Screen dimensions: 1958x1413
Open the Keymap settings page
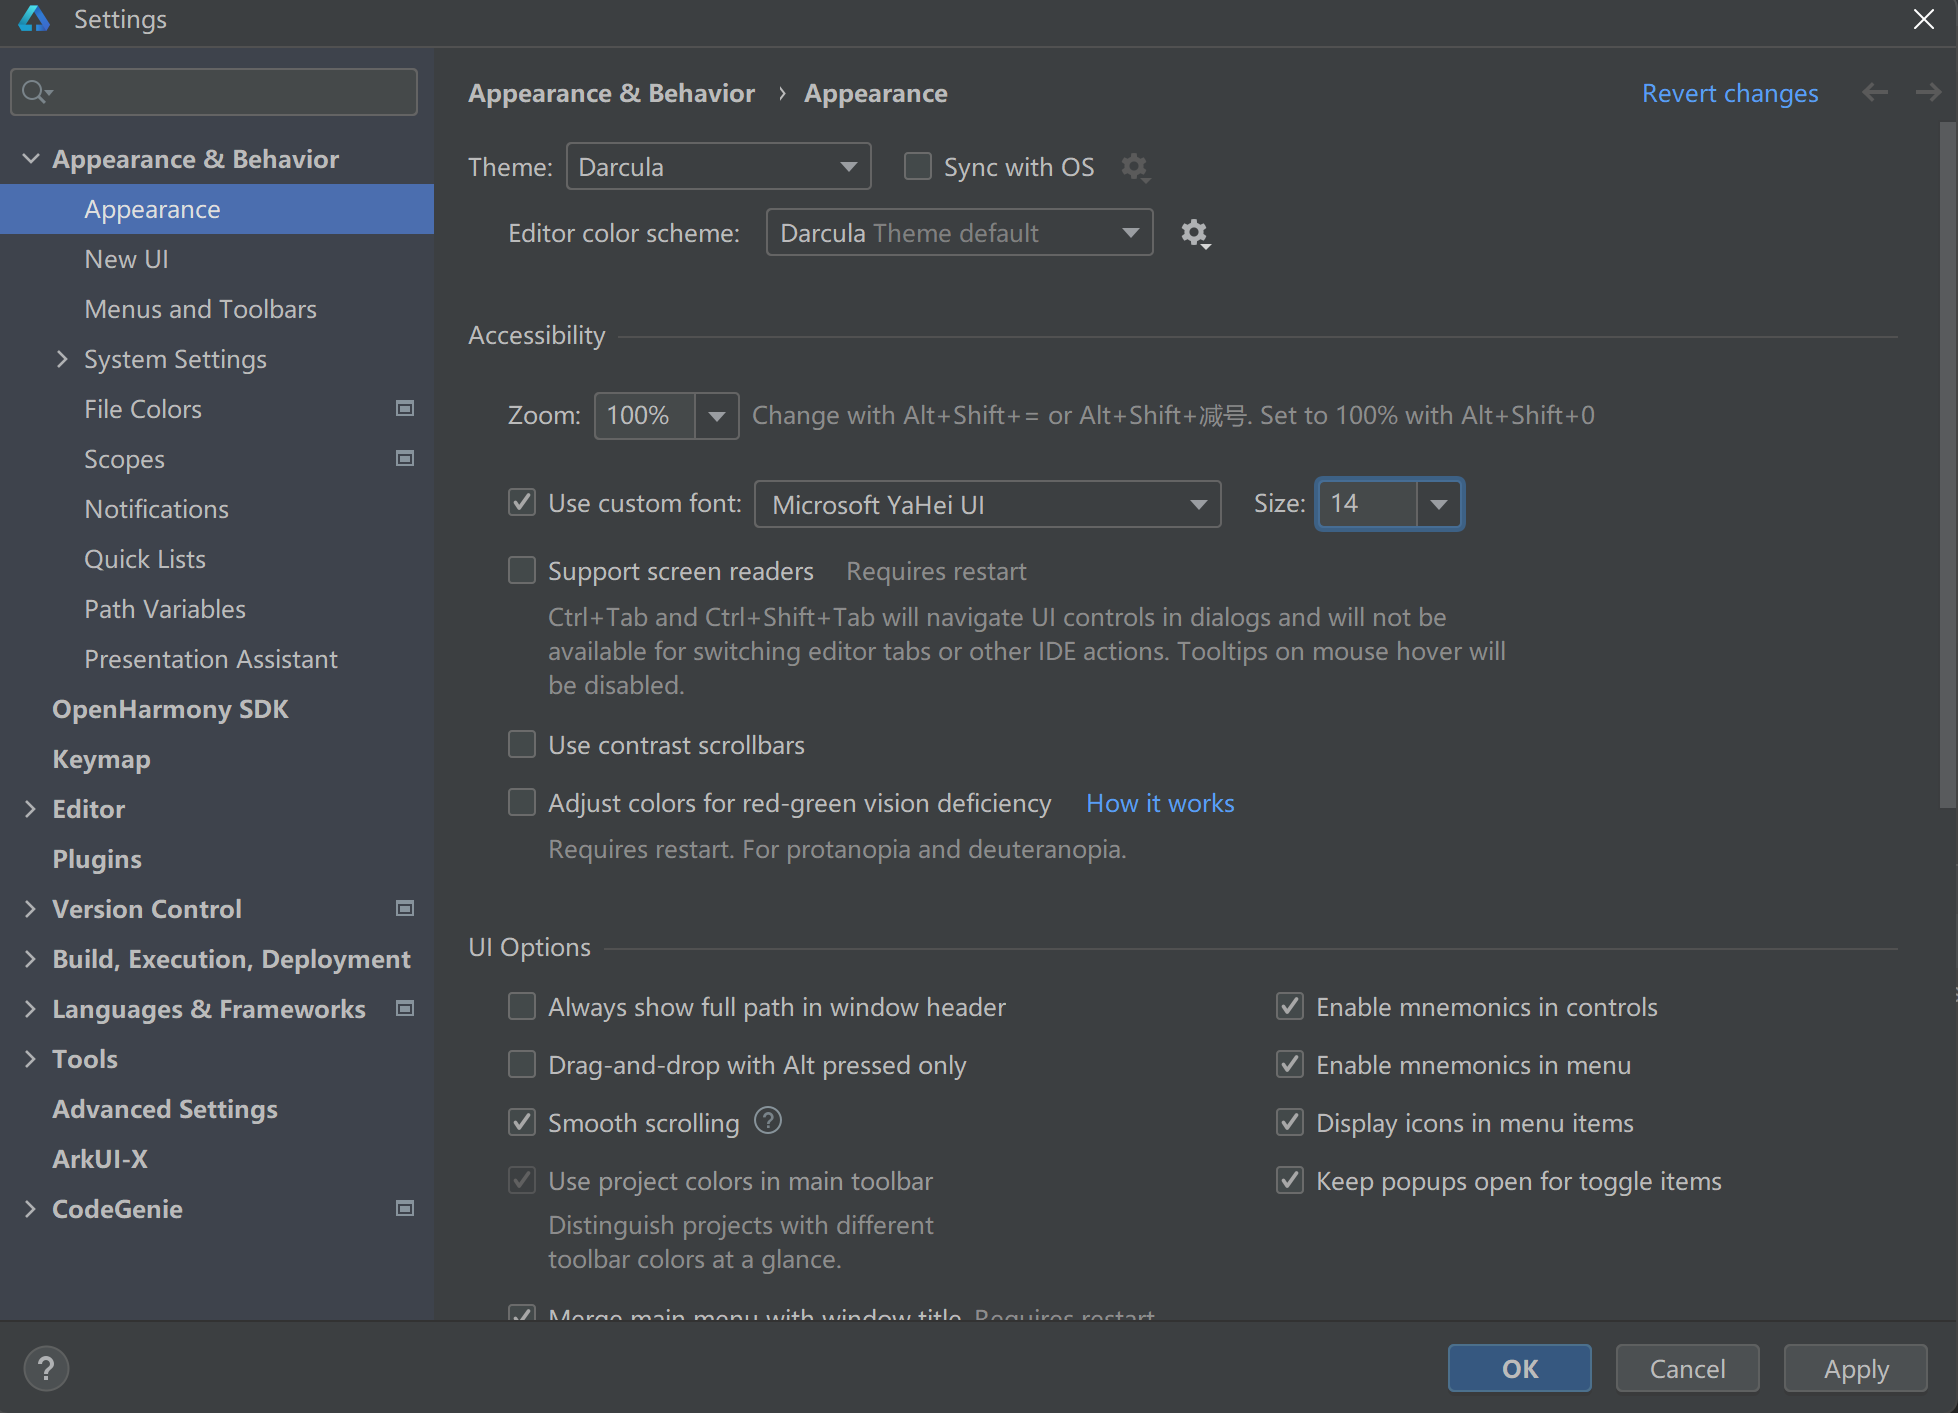[101, 759]
